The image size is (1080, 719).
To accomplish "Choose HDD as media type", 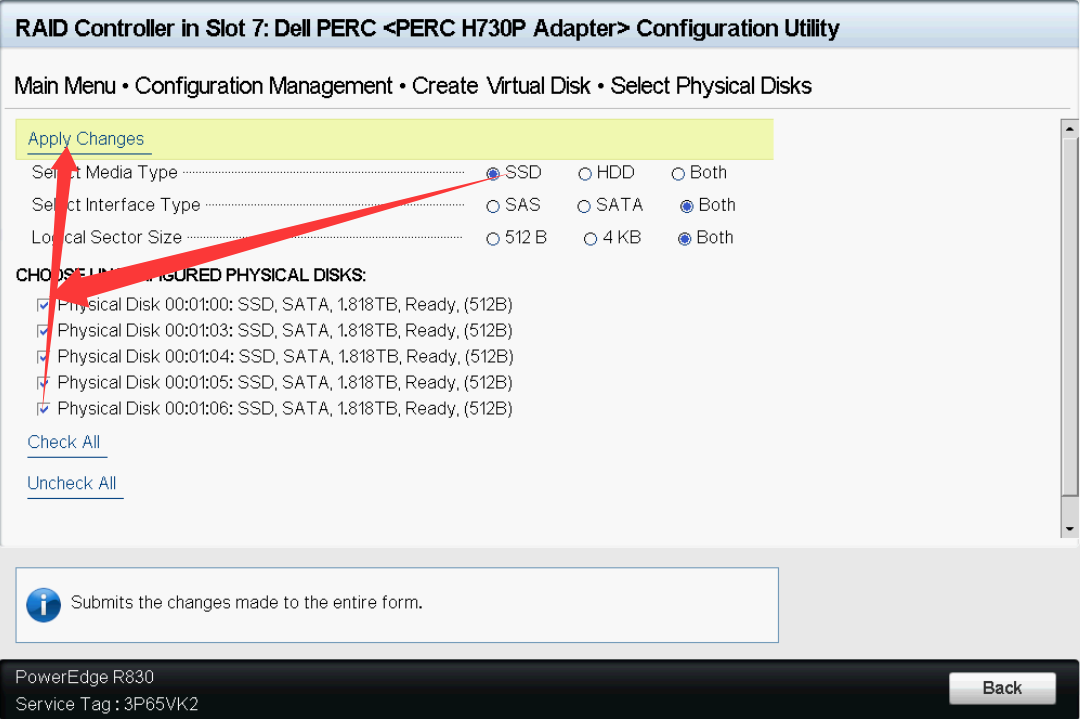I will [x=585, y=174].
